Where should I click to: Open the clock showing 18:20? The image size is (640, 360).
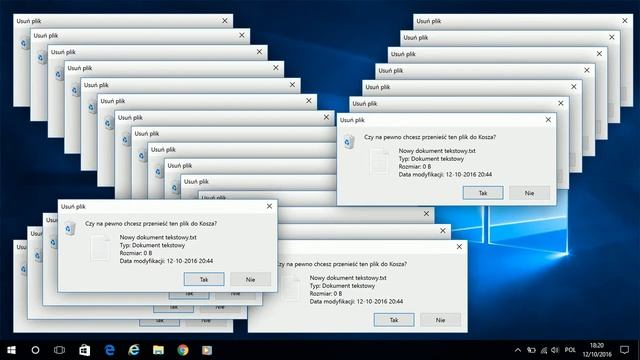point(597,350)
